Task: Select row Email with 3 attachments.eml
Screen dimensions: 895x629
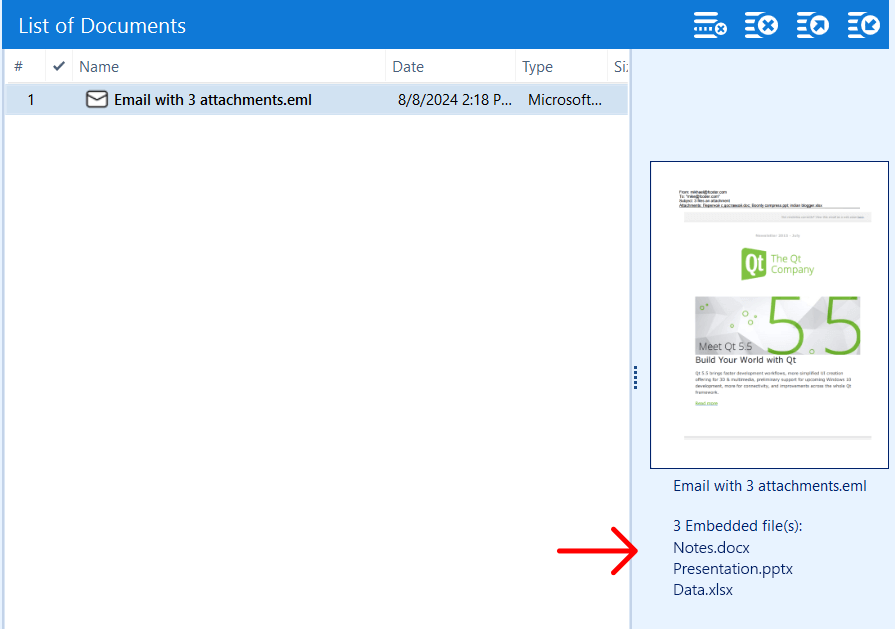Action: 317,100
